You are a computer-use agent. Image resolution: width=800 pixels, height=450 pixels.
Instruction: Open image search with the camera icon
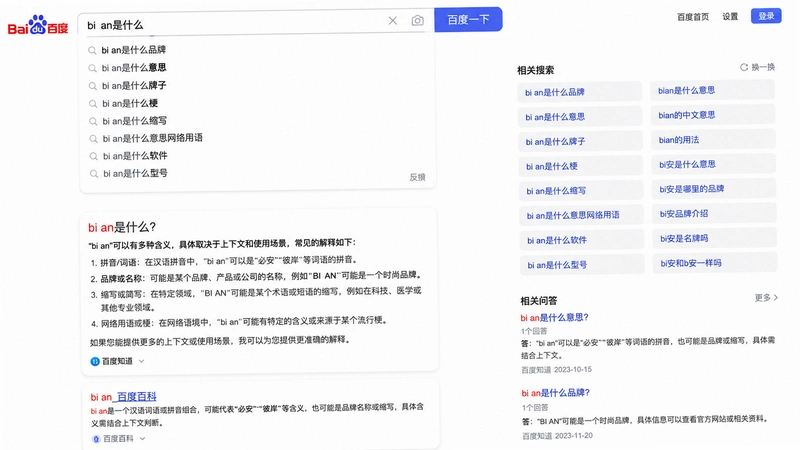(417, 20)
